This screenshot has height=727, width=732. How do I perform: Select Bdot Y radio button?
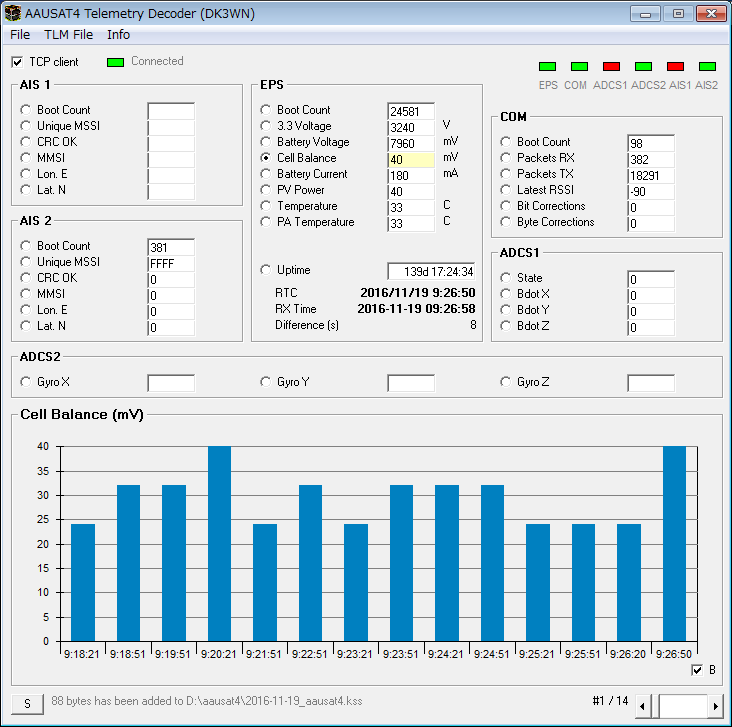click(x=506, y=310)
